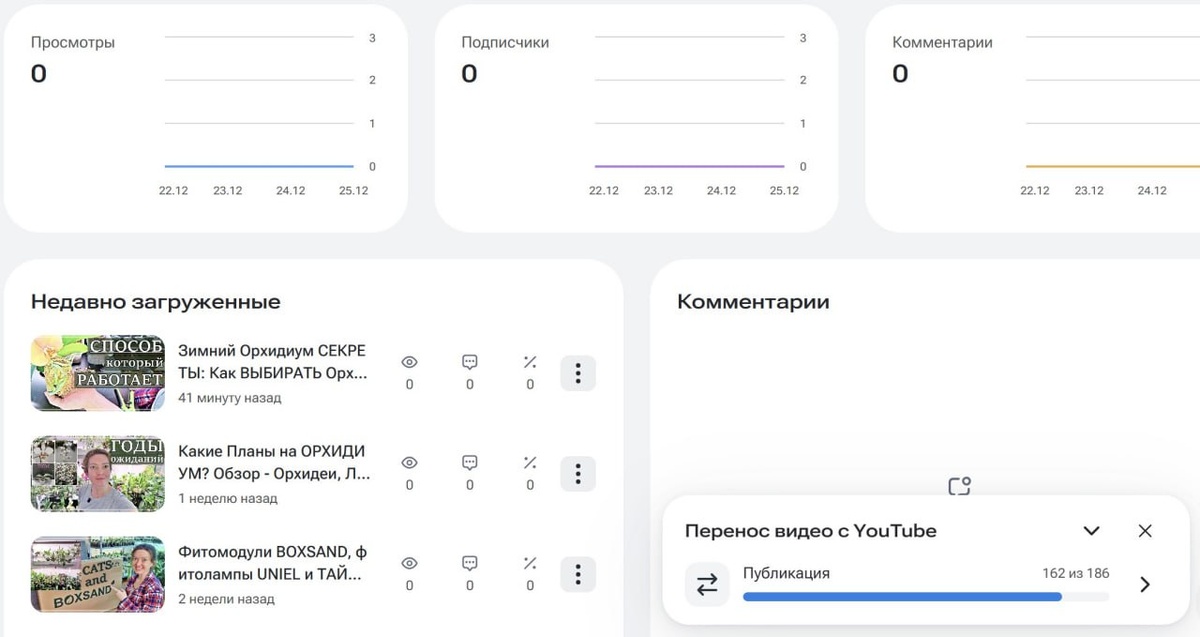The image size is (1200, 637).
Task: Open video title Какие Планы на ОРХИДИУМ
Action: [x=274, y=463]
